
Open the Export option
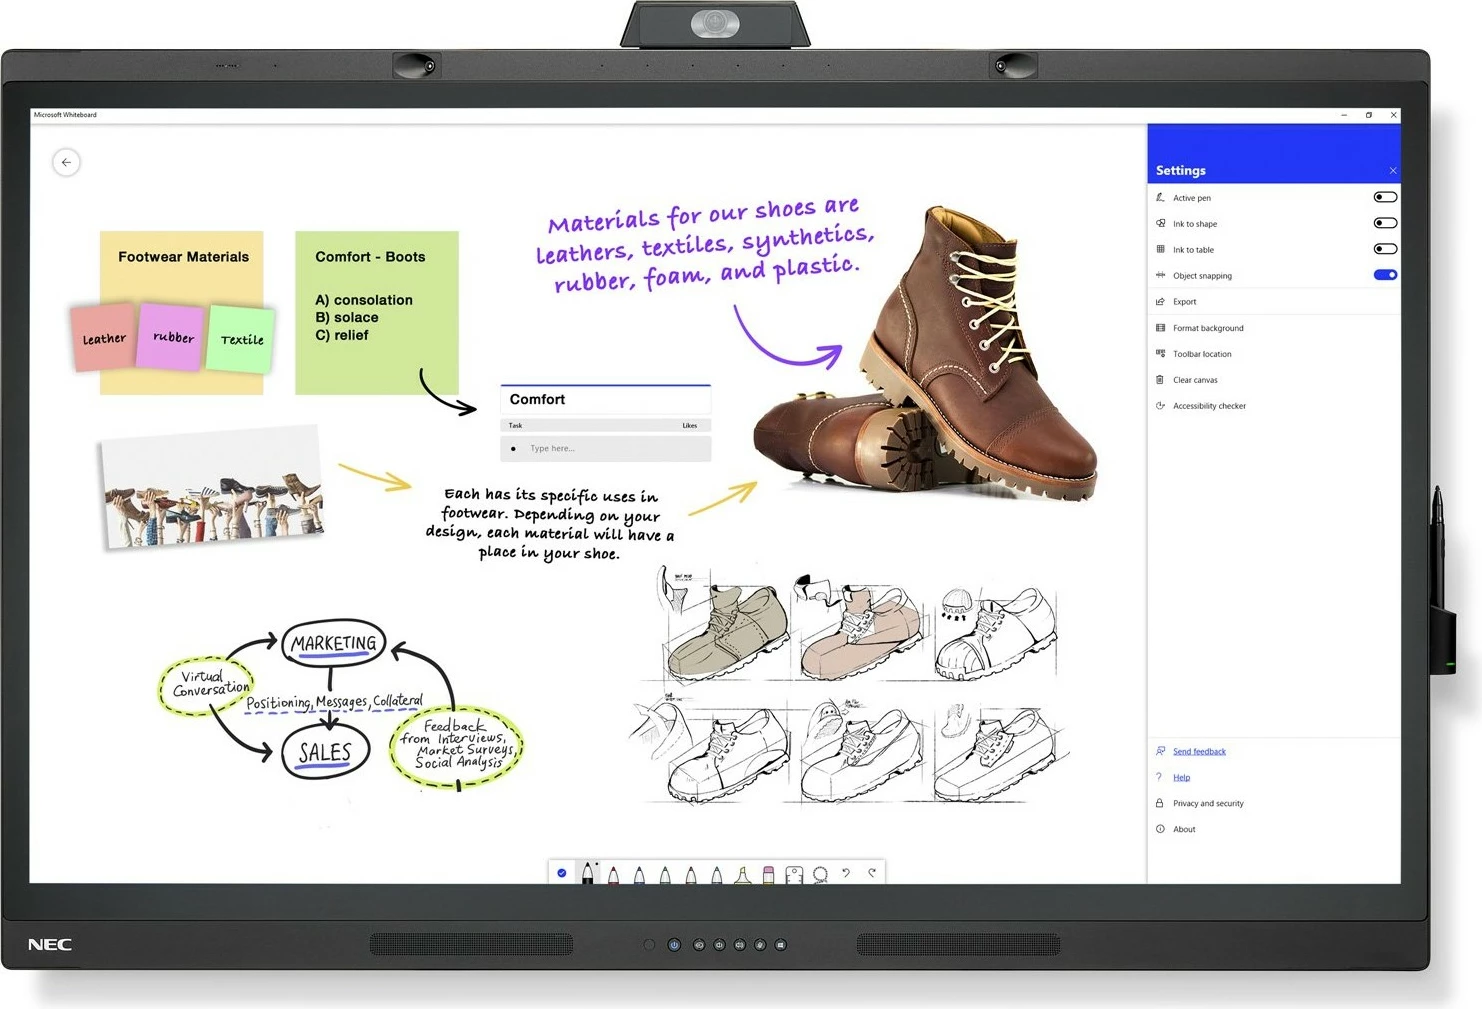1185,302
